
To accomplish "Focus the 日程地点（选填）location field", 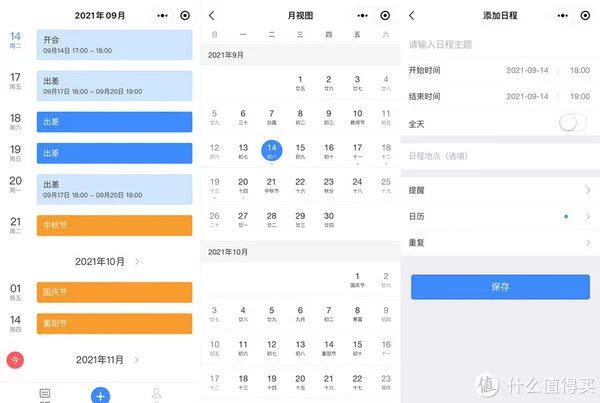I will [500, 156].
